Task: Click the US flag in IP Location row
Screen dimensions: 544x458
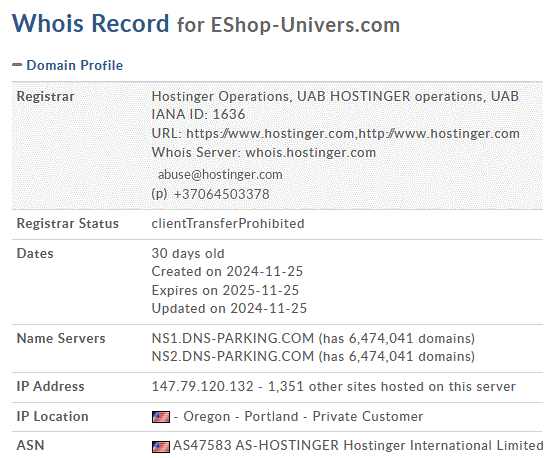Action: [161, 417]
